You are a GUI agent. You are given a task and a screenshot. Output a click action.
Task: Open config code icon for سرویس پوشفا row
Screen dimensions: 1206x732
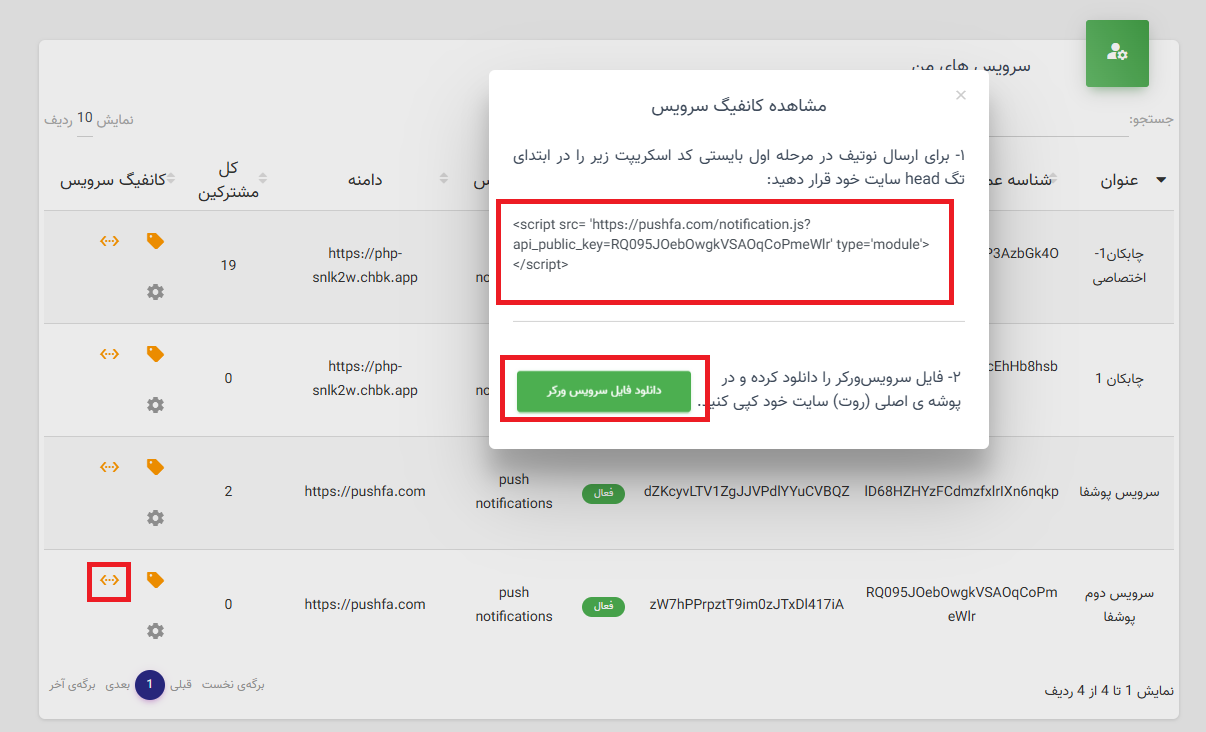pyautogui.click(x=110, y=467)
